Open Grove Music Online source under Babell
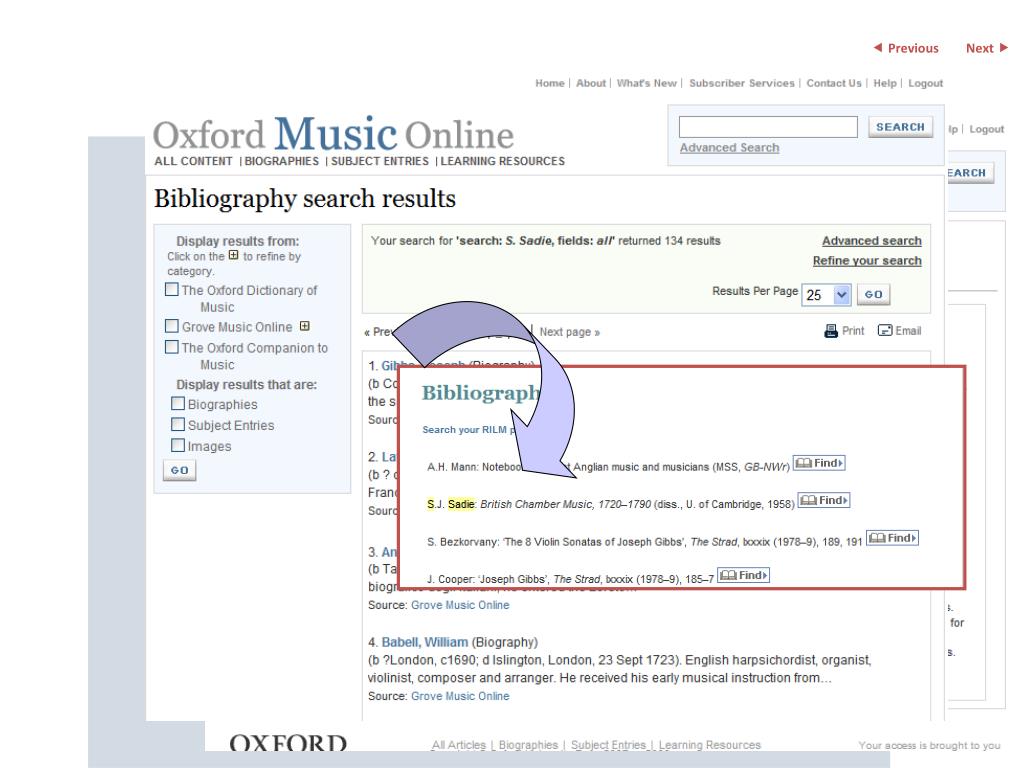Image resolution: width=1024 pixels, height=768 pixels. pyautogui.click(x=460, y=696)
